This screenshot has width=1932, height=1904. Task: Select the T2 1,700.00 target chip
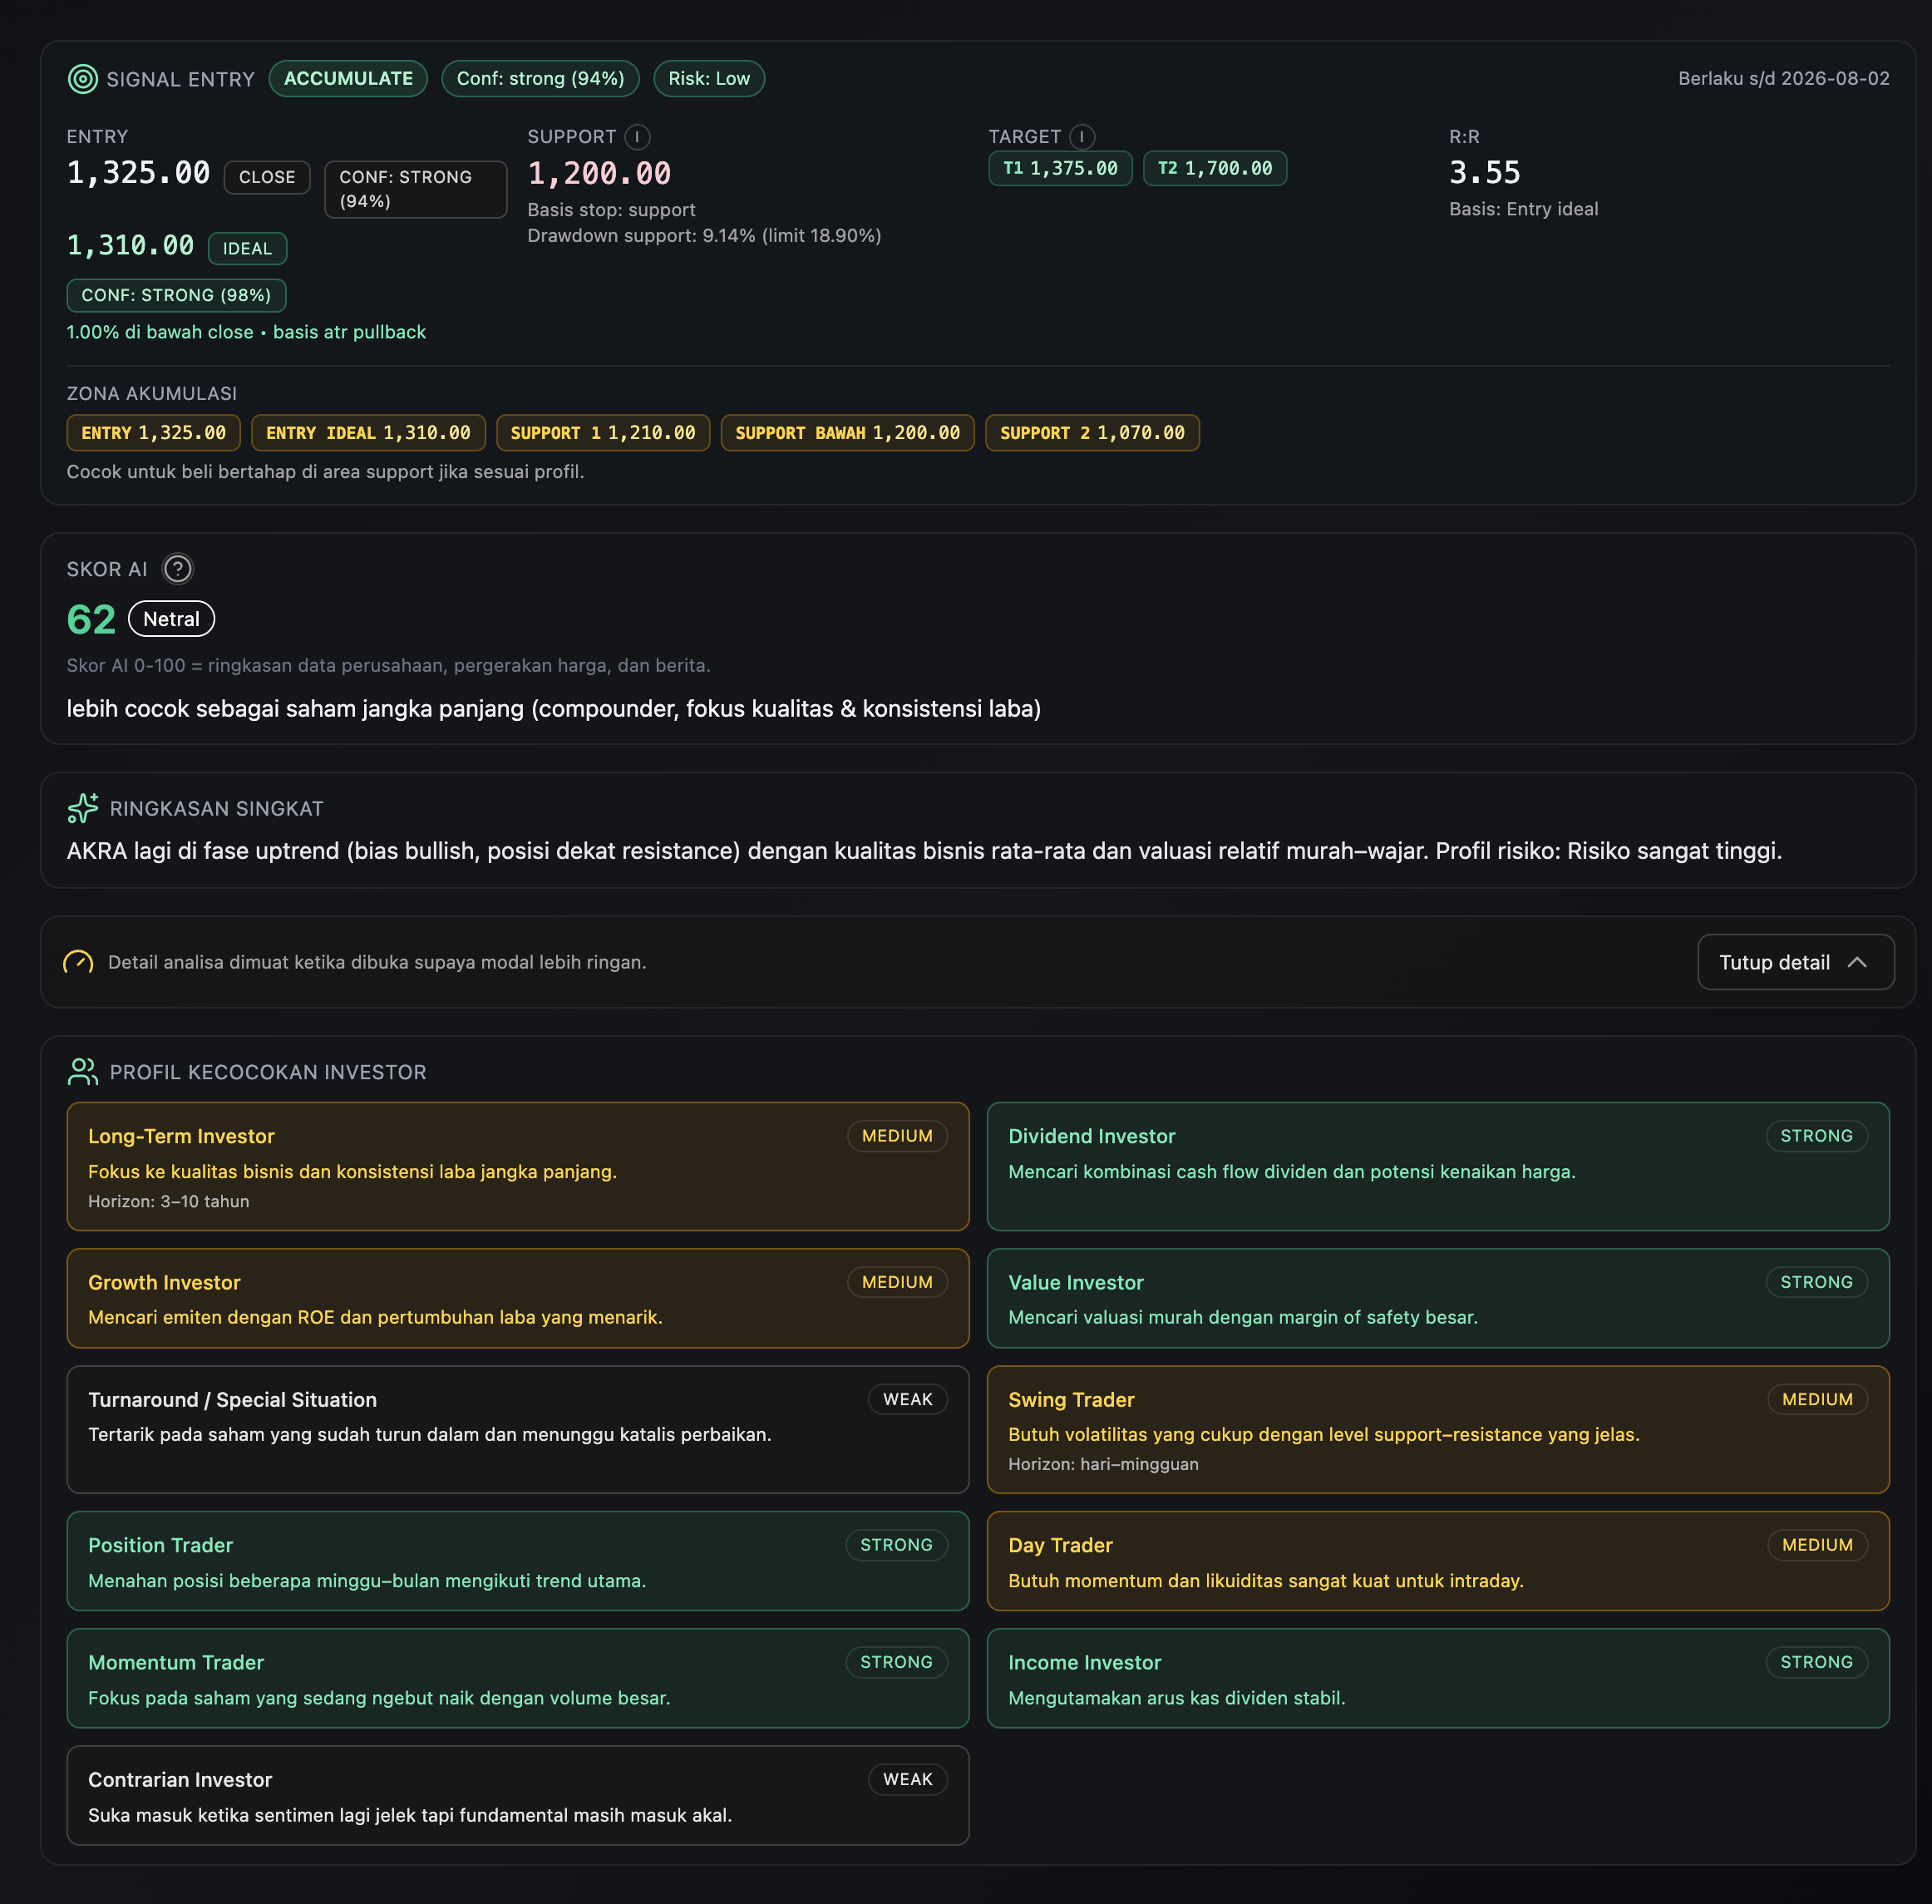pyautogui.click(x=1214, y=168)
